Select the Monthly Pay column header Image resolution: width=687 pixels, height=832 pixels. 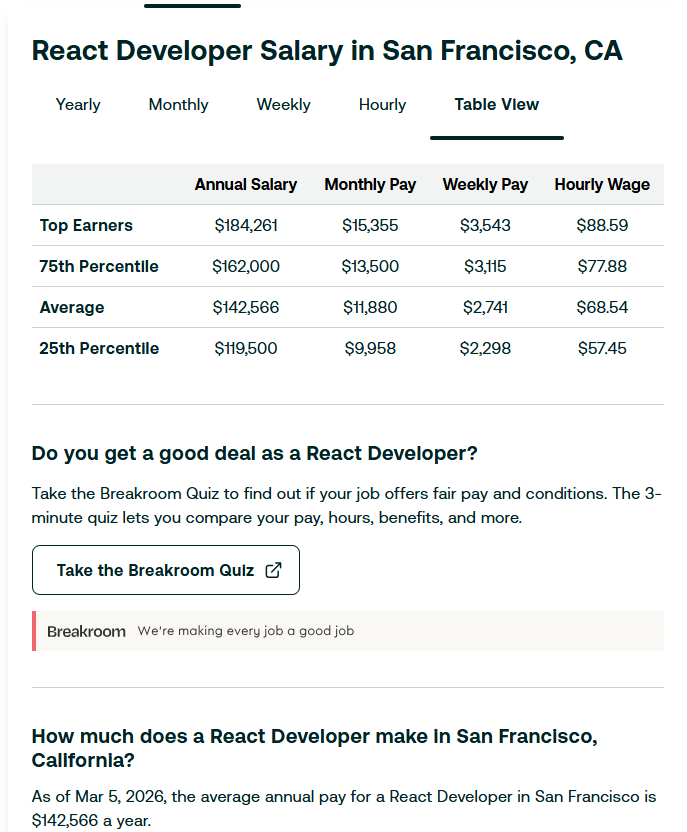tap(370, 185)
